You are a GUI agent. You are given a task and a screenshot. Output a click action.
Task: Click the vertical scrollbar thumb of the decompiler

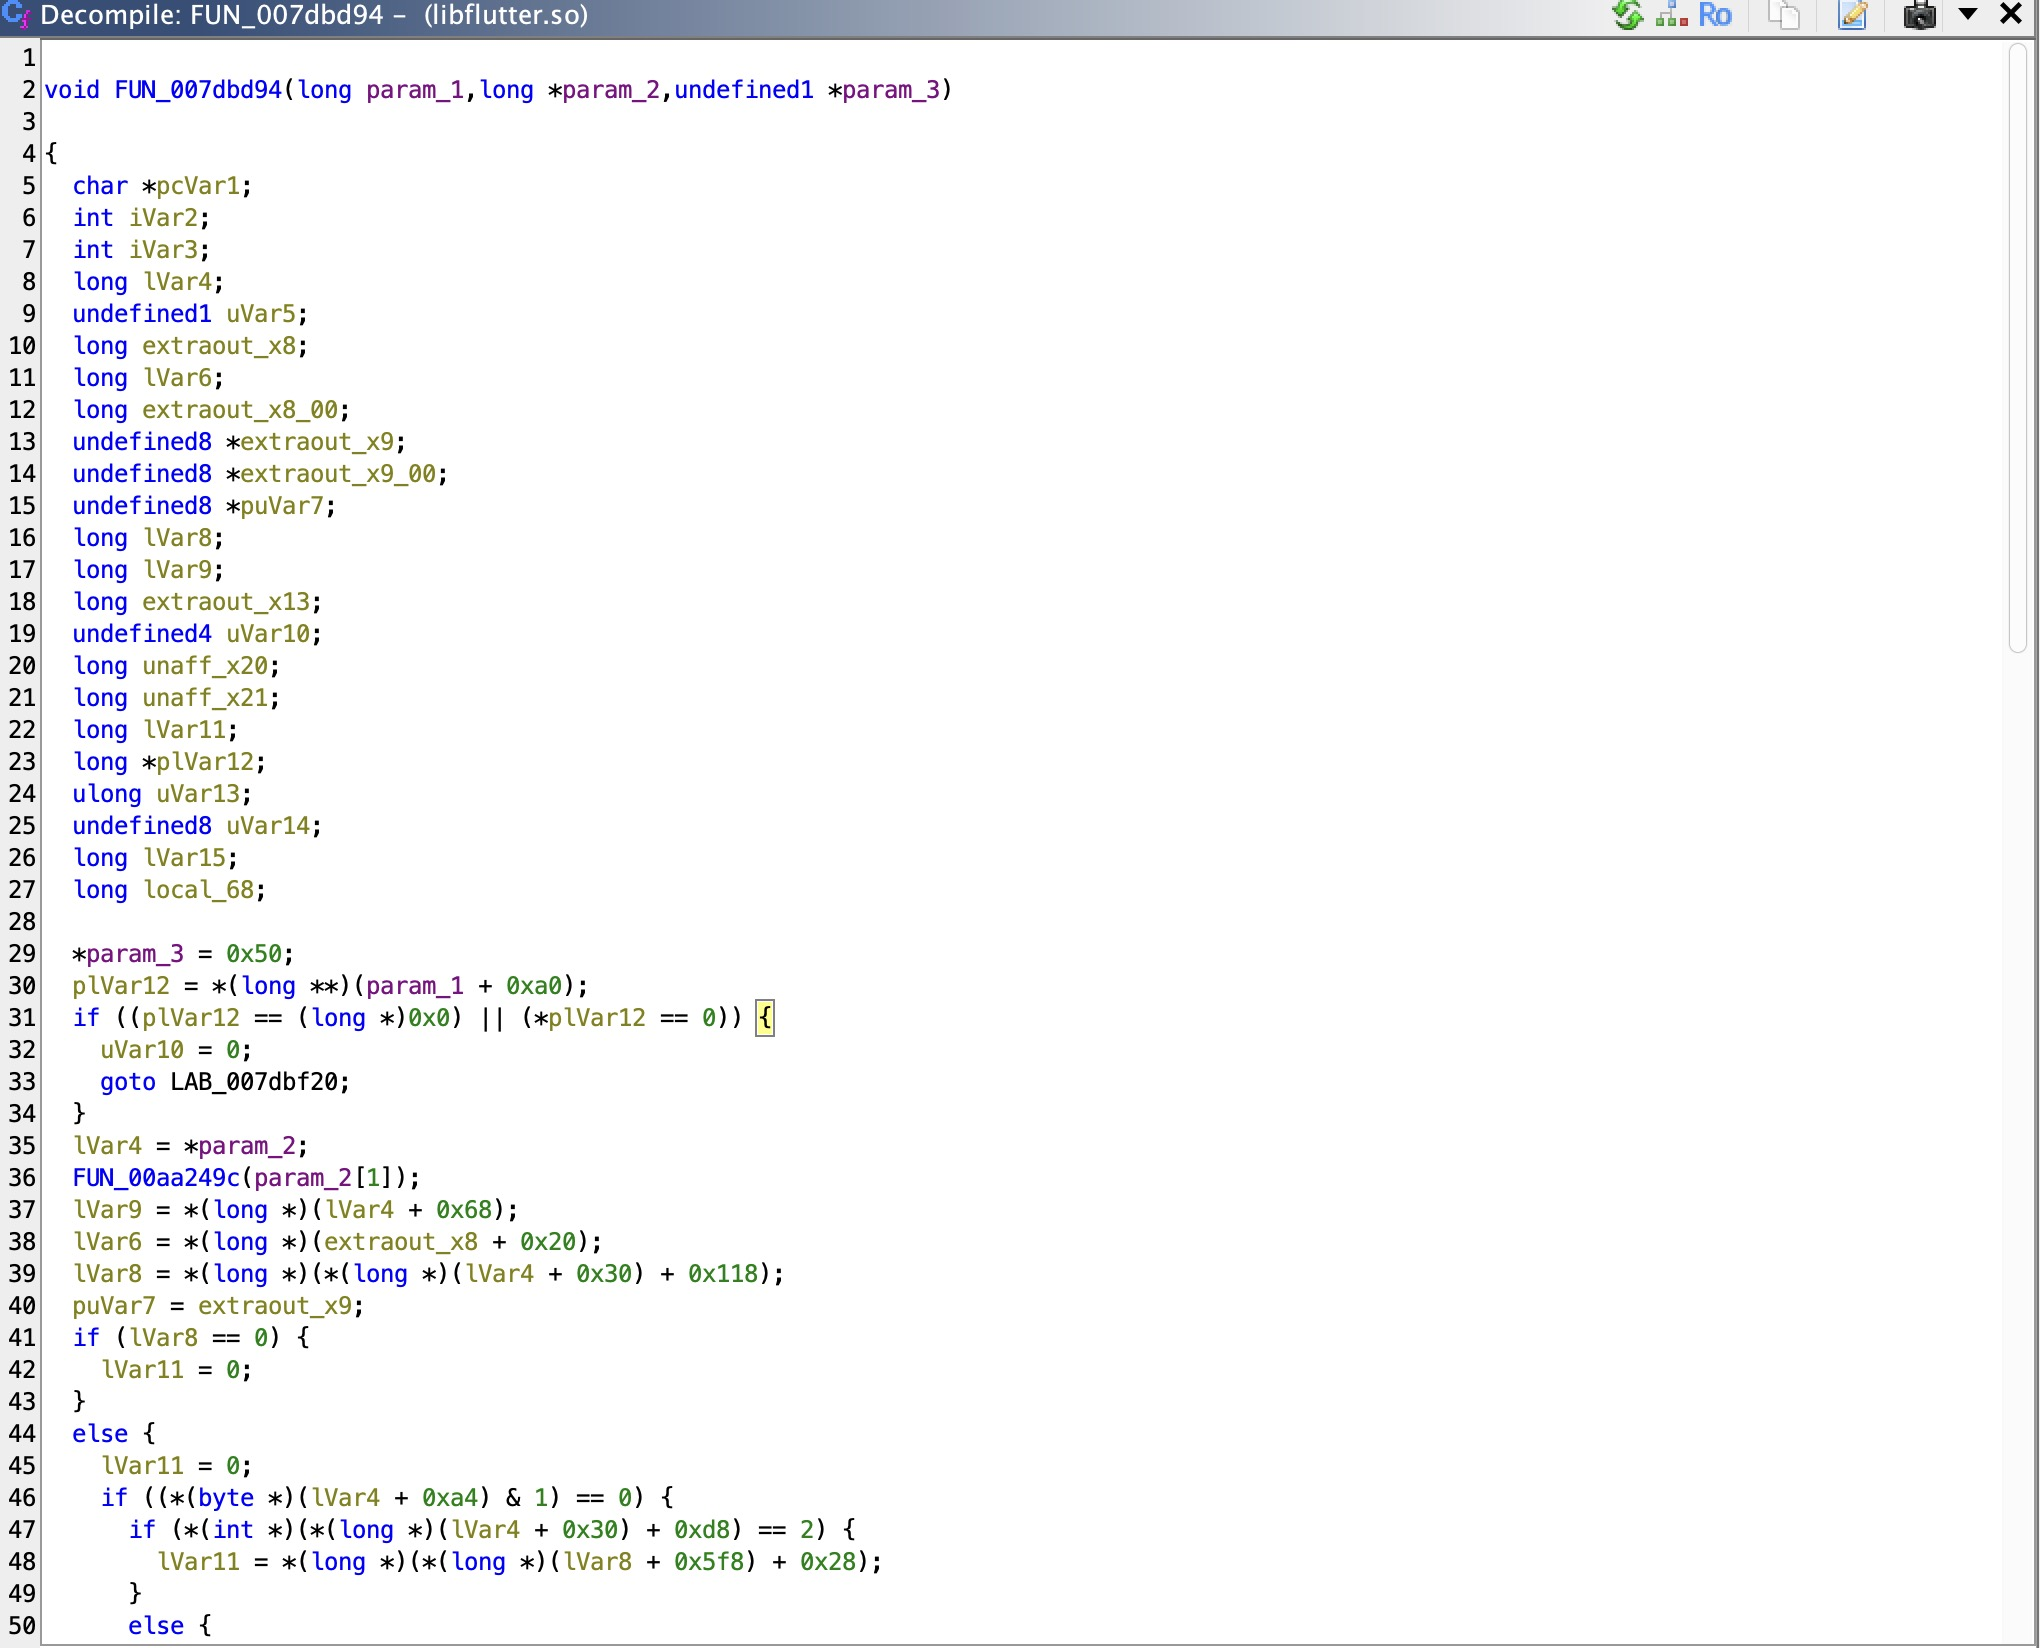point(2018,348)
